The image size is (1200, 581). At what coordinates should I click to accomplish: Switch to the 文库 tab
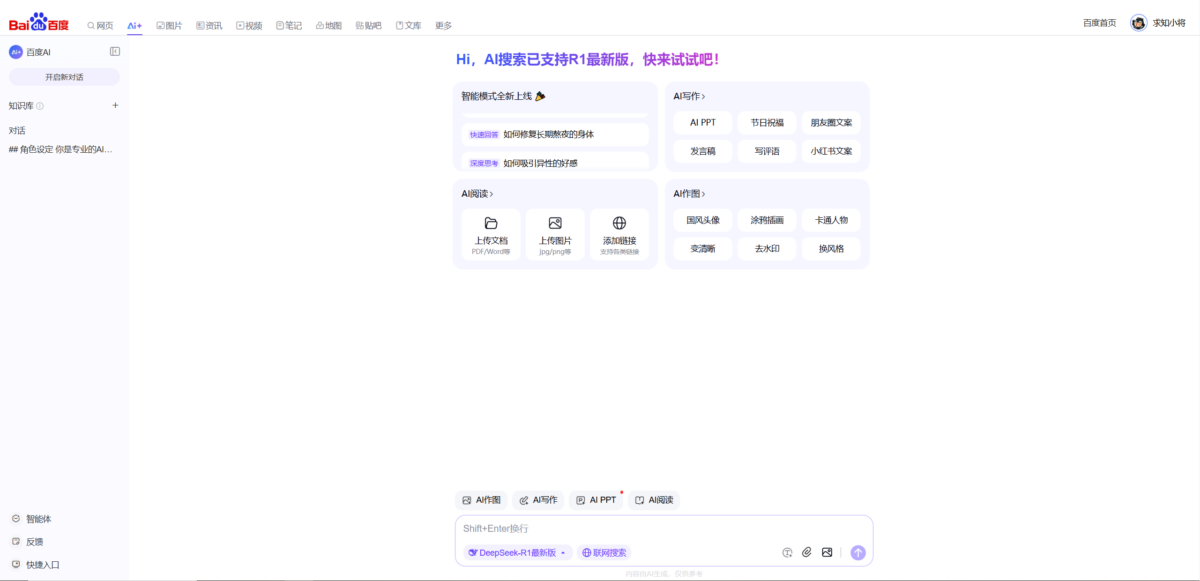point(408,25)
